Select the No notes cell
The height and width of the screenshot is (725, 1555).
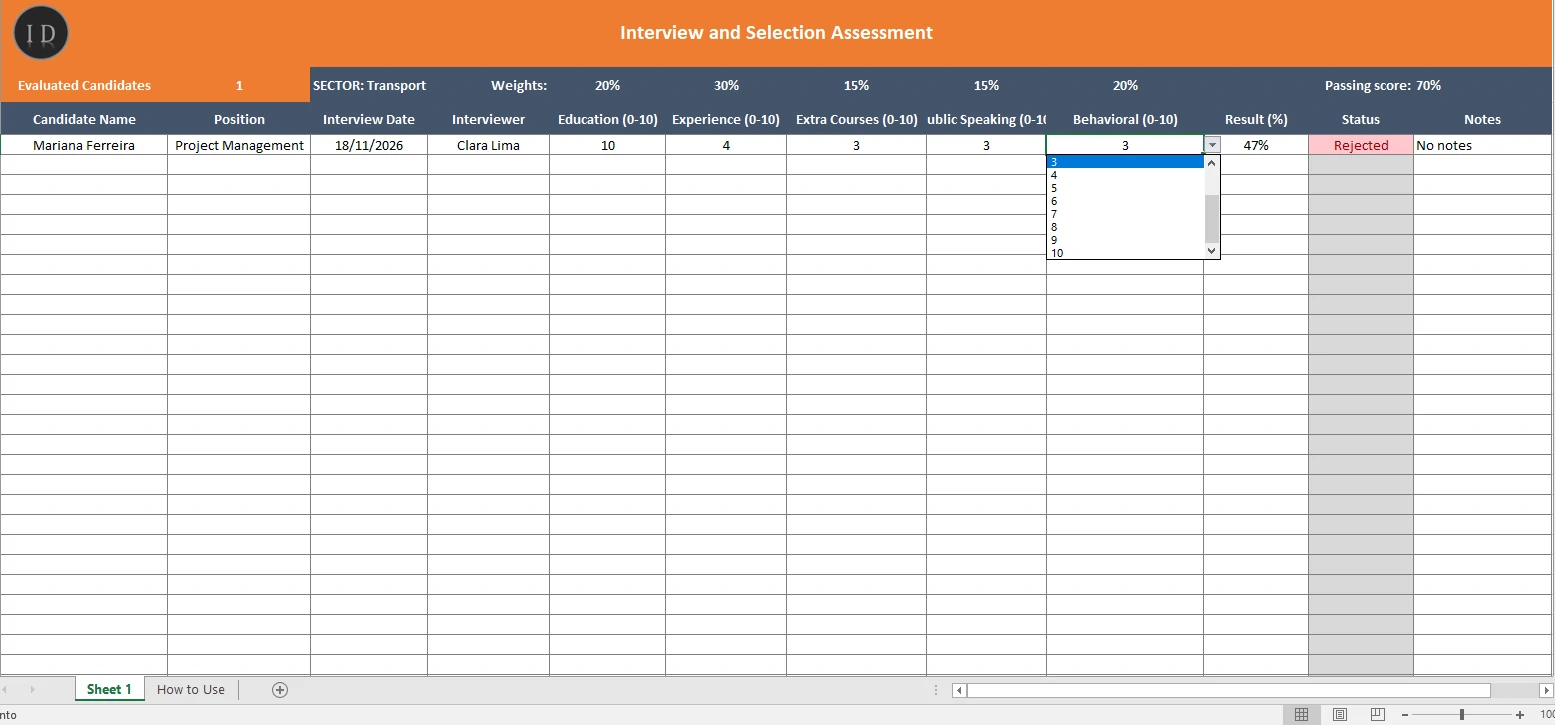click(x=1483, y=145)
